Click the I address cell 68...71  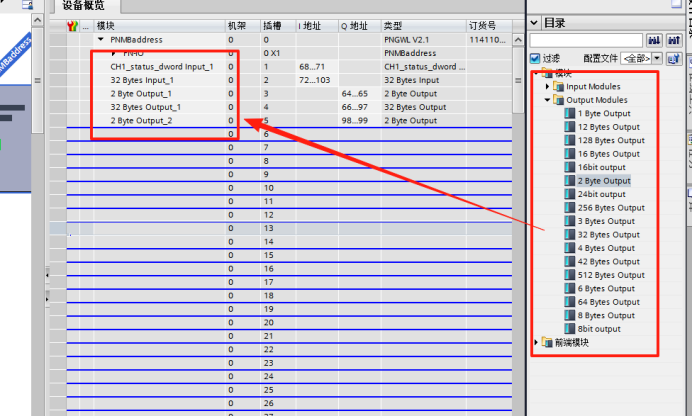317,67
